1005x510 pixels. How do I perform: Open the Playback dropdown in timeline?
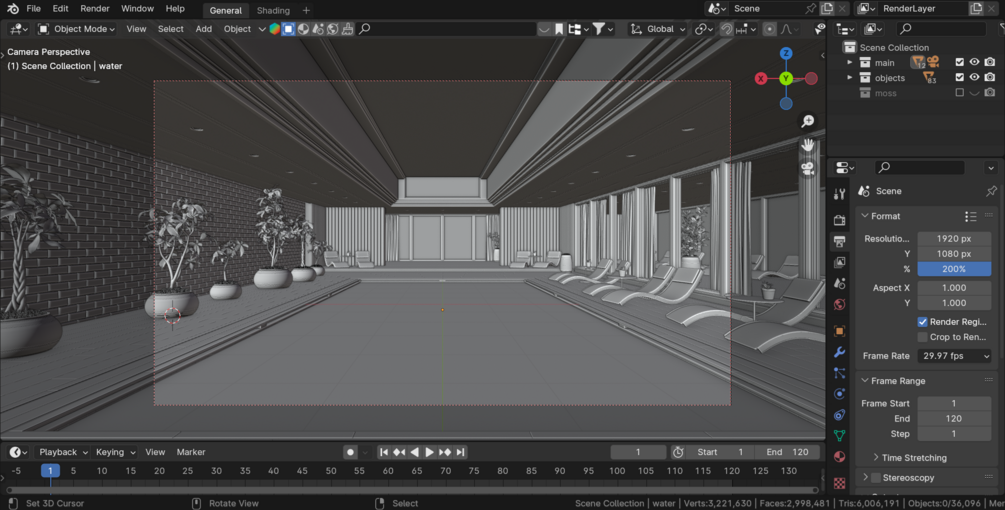[63, 452]
